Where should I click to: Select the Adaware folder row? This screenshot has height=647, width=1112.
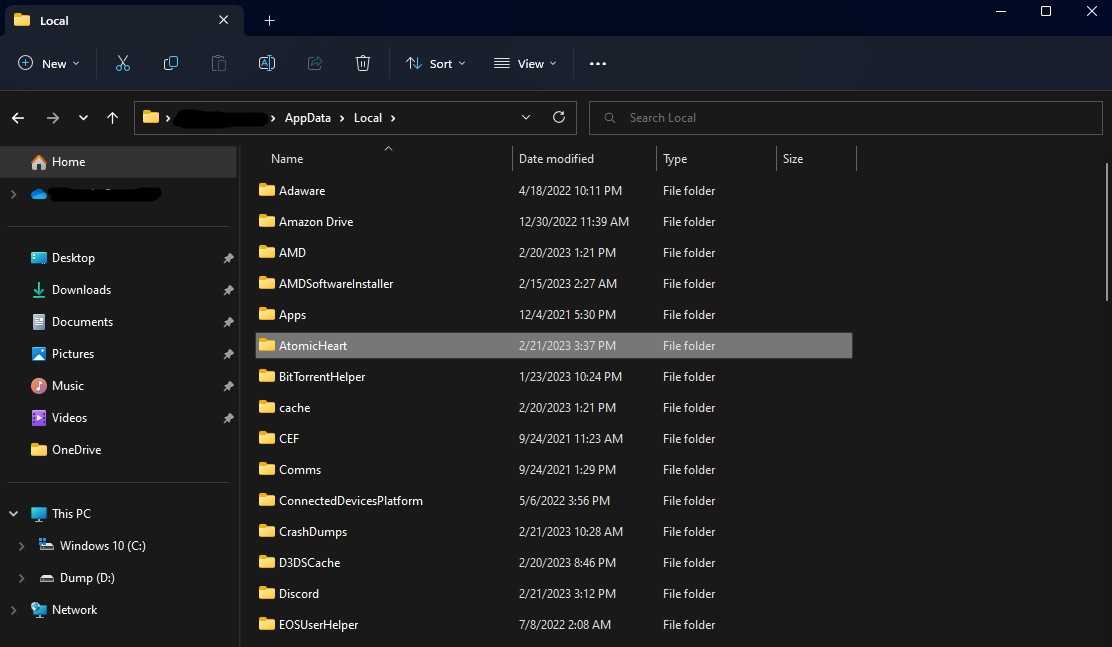pyautogui.click(x=554, y=190)
